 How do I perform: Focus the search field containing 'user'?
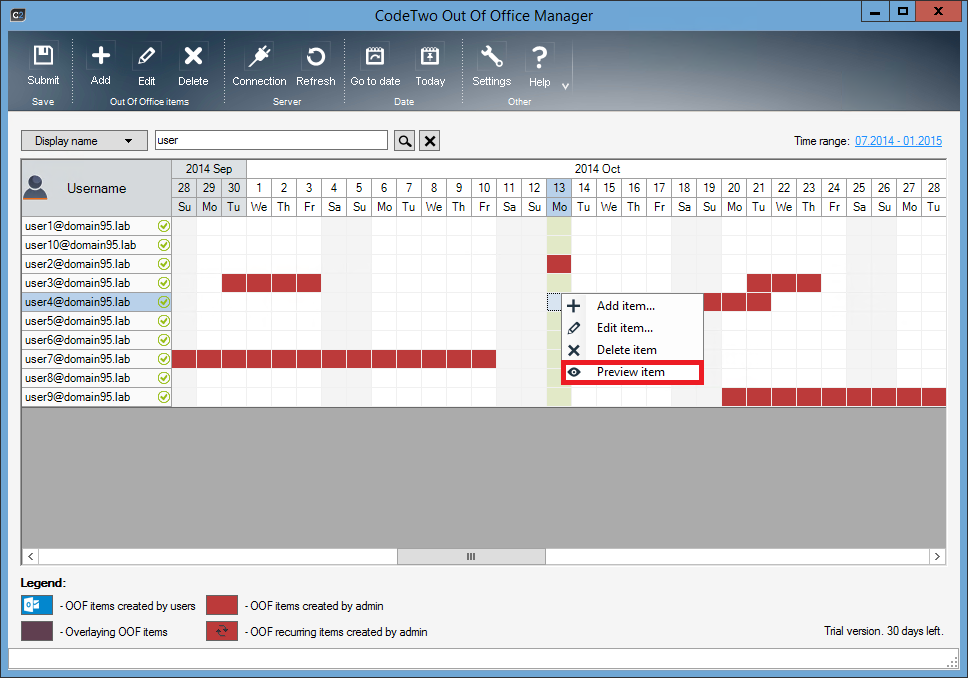coord(271,140)
